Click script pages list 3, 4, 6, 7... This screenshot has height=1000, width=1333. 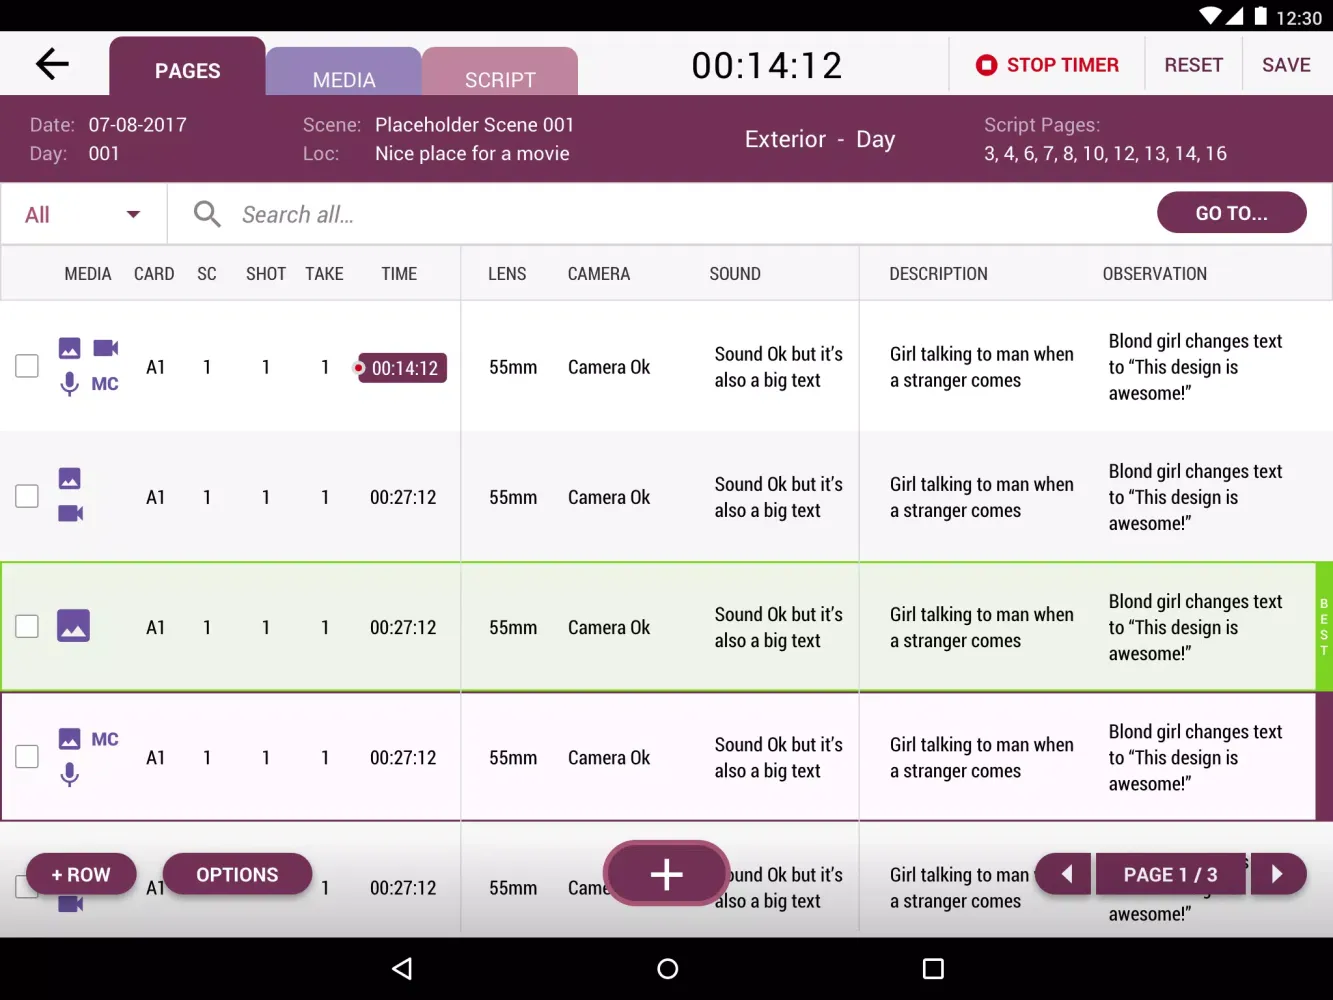(x=1105, y=153)
